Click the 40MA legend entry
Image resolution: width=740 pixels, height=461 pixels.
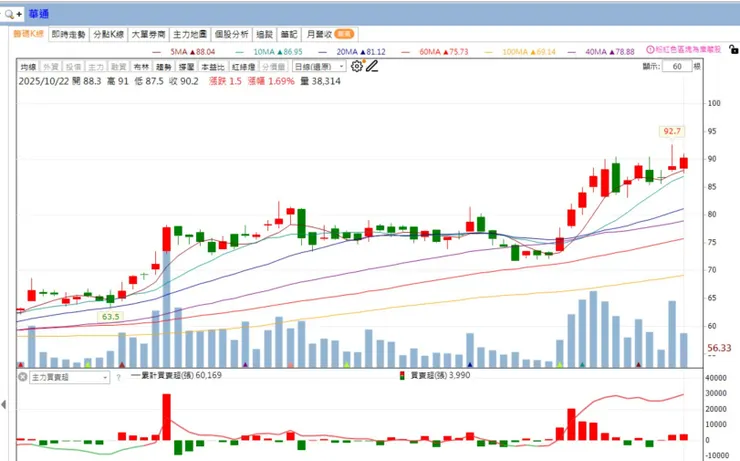pos(601,51)
